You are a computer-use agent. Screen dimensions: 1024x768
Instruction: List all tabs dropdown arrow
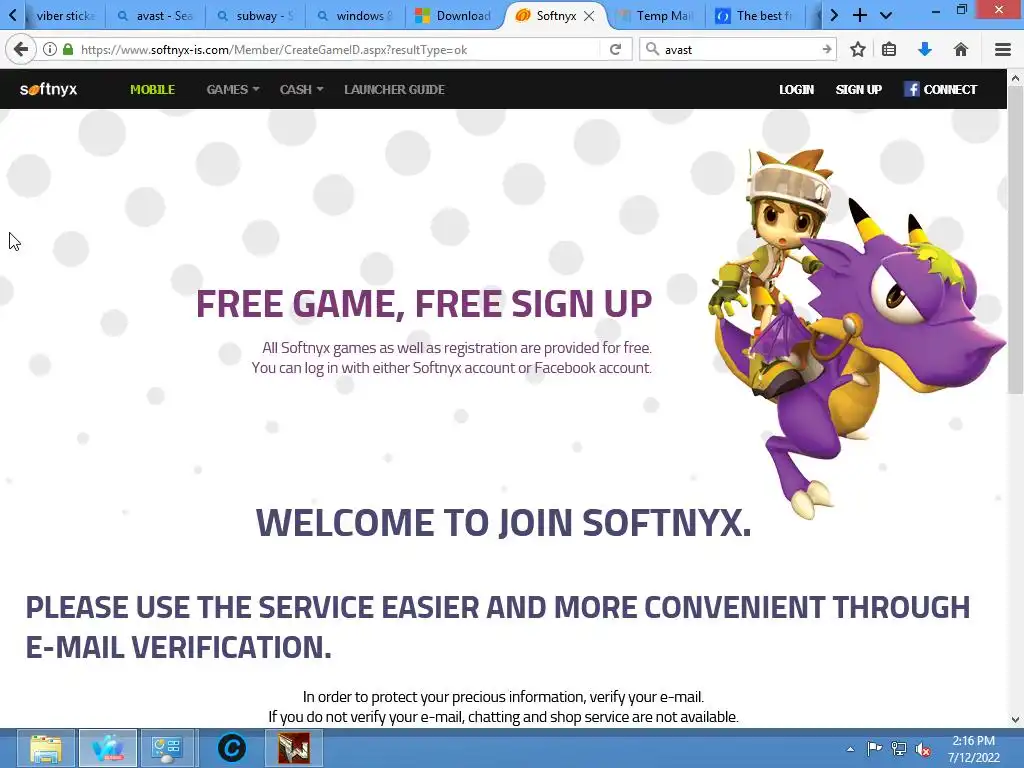pos(886,16)
